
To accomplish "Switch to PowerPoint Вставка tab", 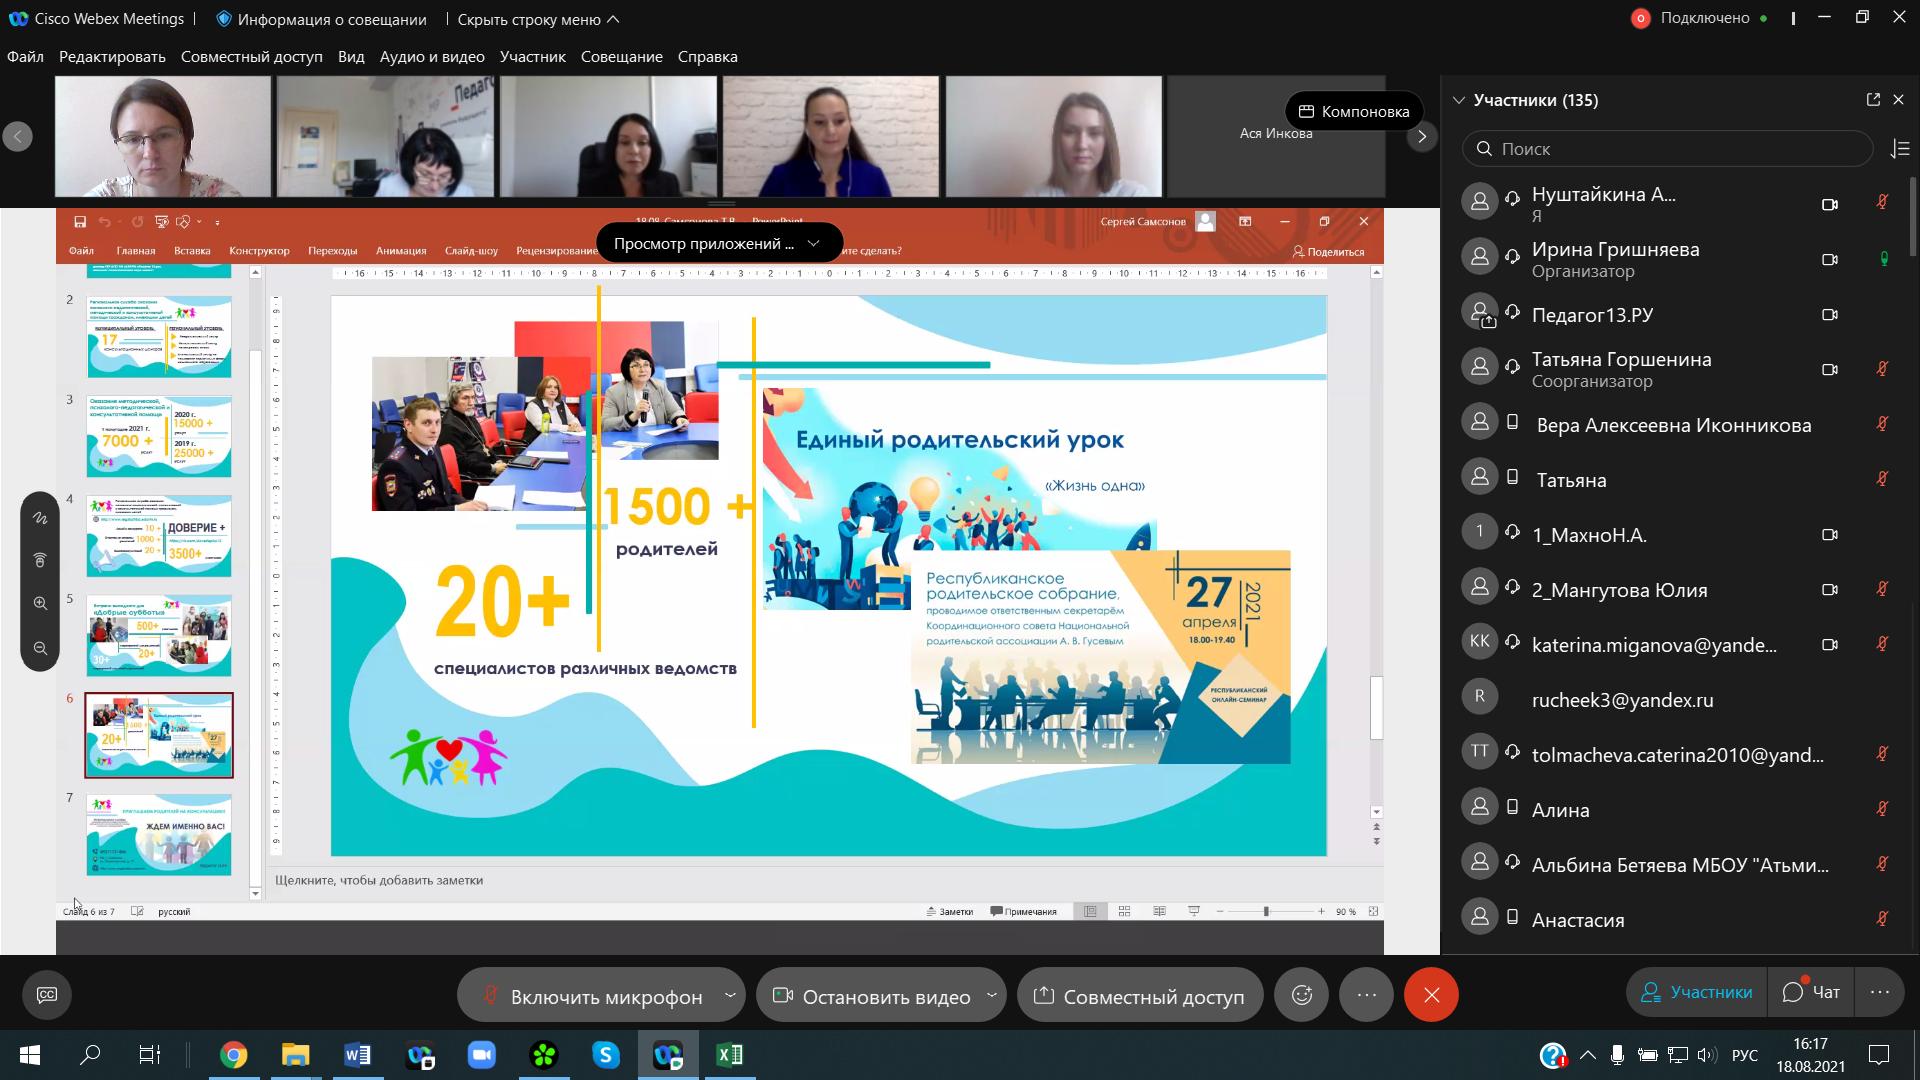I will 192,251.
